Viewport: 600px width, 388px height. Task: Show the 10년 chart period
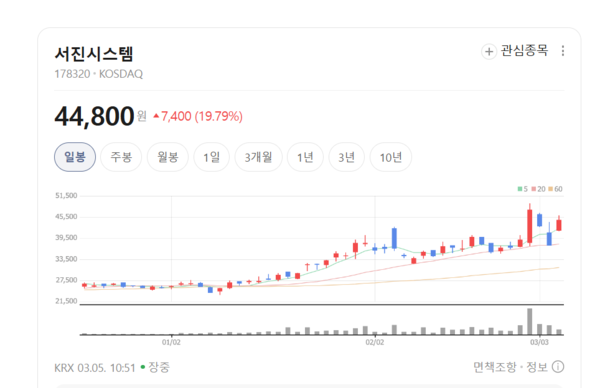tap(391, 157)
